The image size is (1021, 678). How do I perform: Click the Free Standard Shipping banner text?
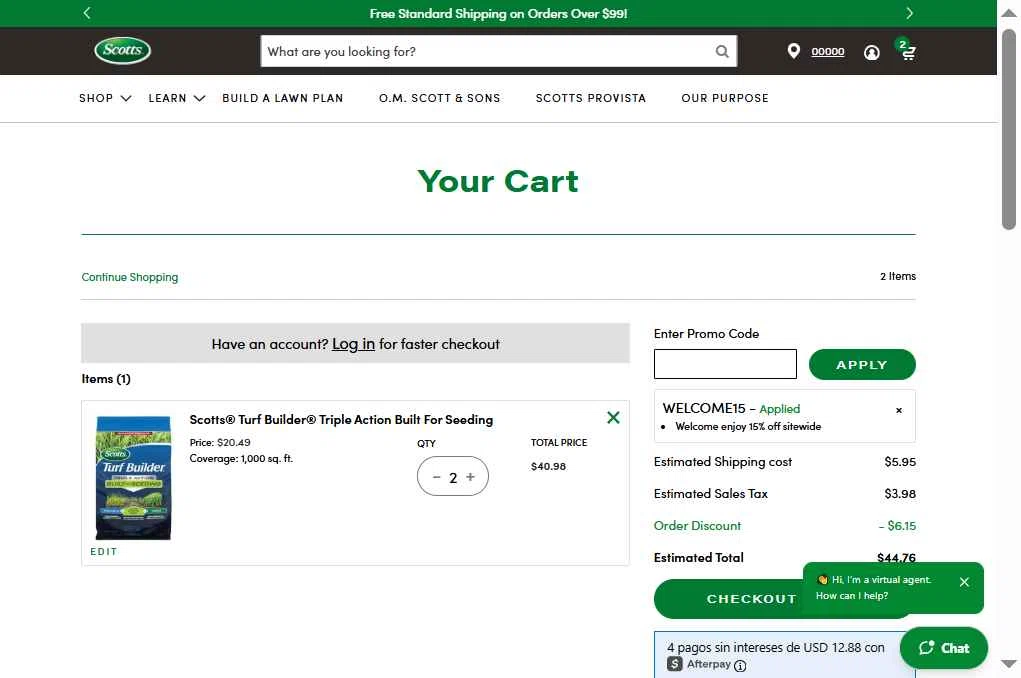click(x=498, y=14)
